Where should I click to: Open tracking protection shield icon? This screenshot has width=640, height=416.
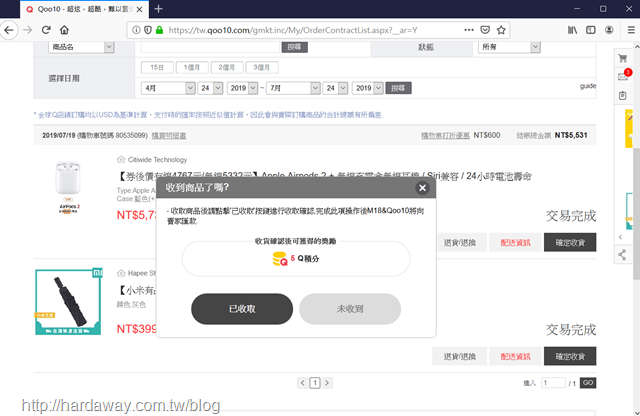148,30
